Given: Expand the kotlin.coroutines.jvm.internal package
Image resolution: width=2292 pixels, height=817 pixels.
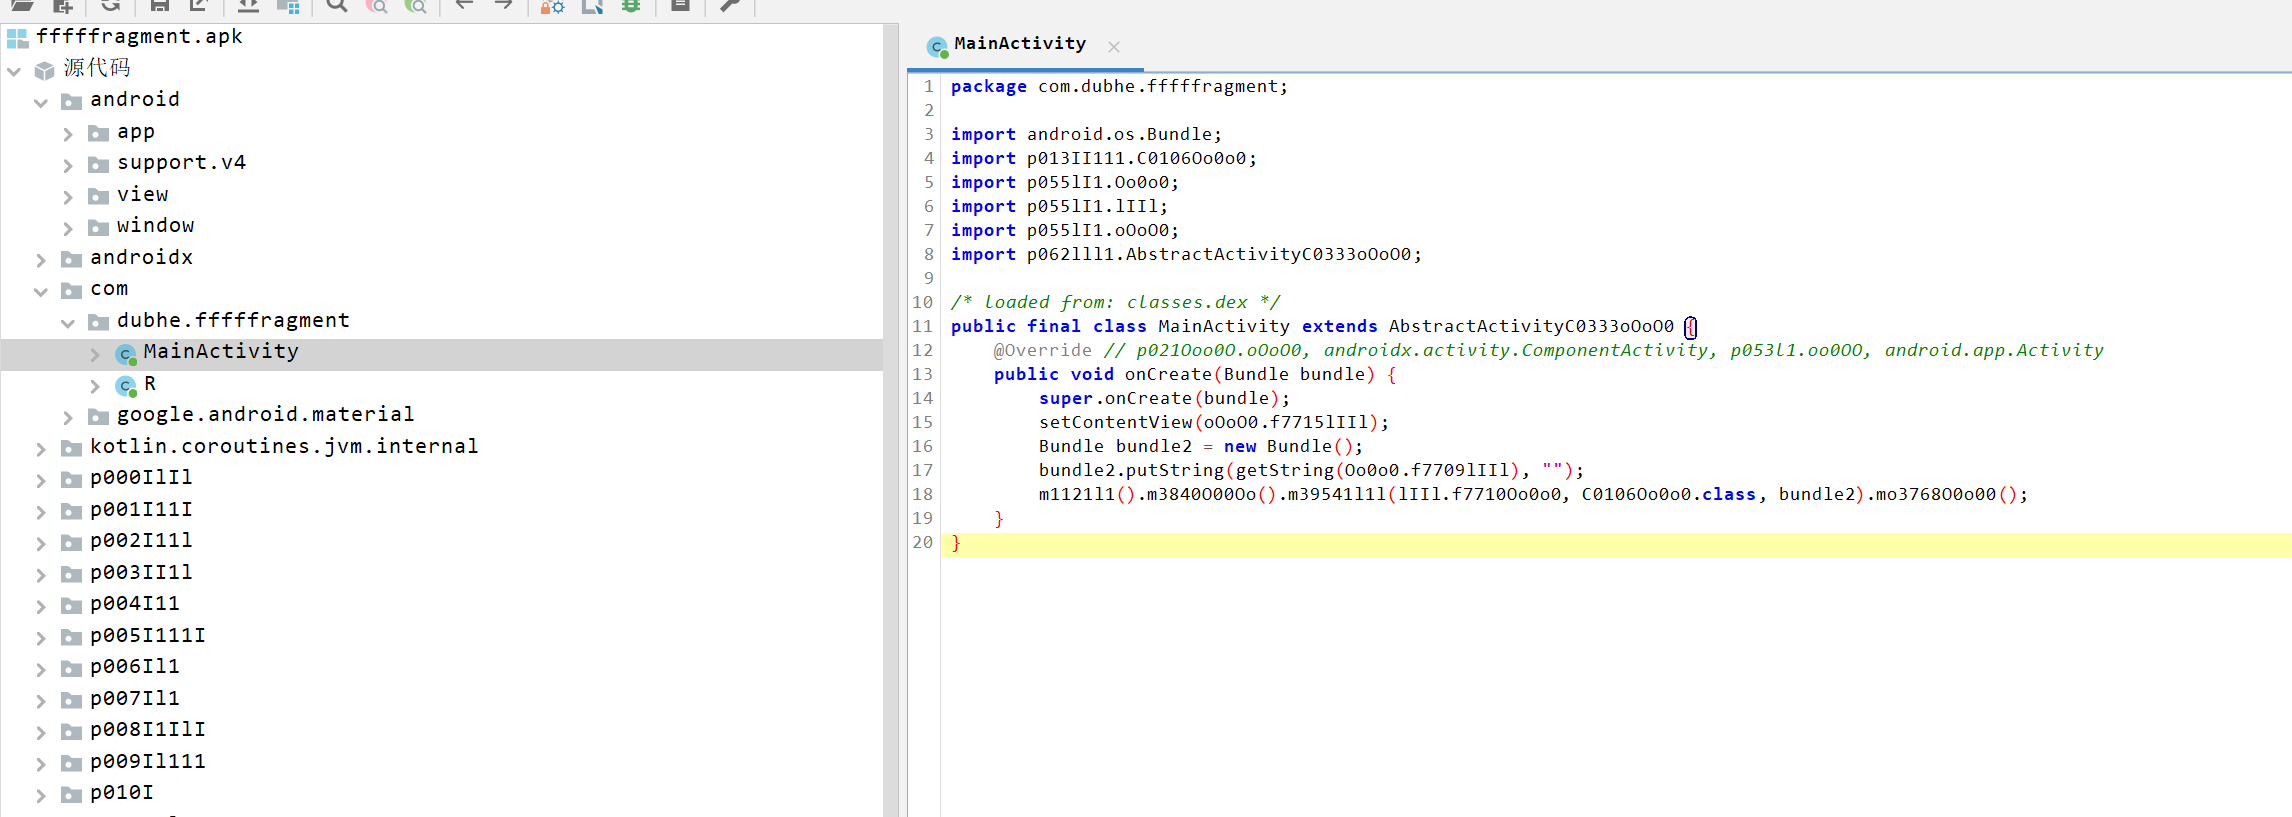Looking at the screenshot, I should click(x=41, y=449).
